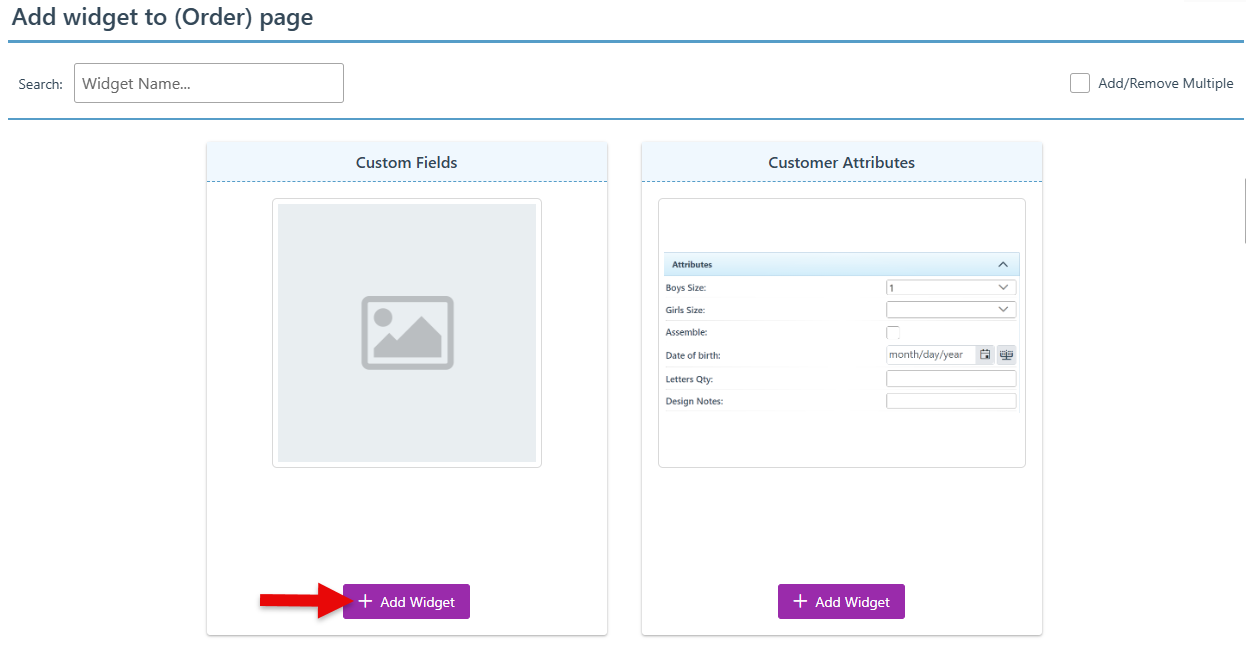Select the Custom Fields card header
The image size is (1246, 647).
(406, 162)
